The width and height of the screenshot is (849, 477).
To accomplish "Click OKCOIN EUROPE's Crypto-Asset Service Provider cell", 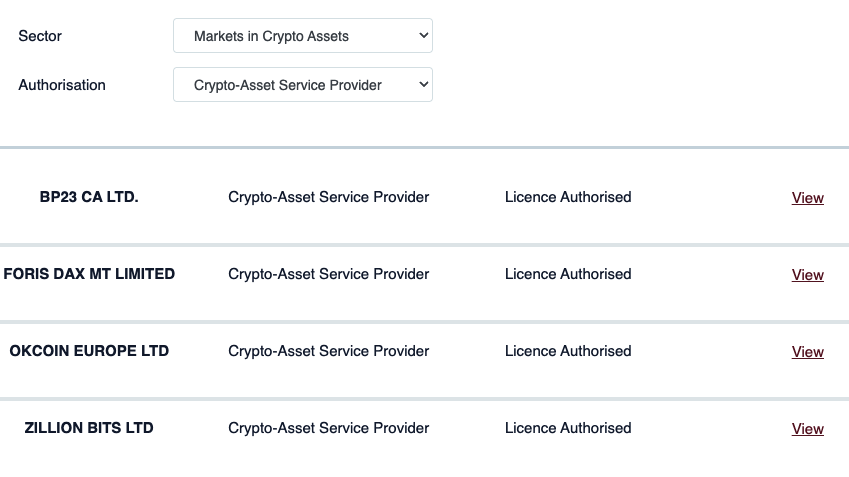I will pos(328,351).
